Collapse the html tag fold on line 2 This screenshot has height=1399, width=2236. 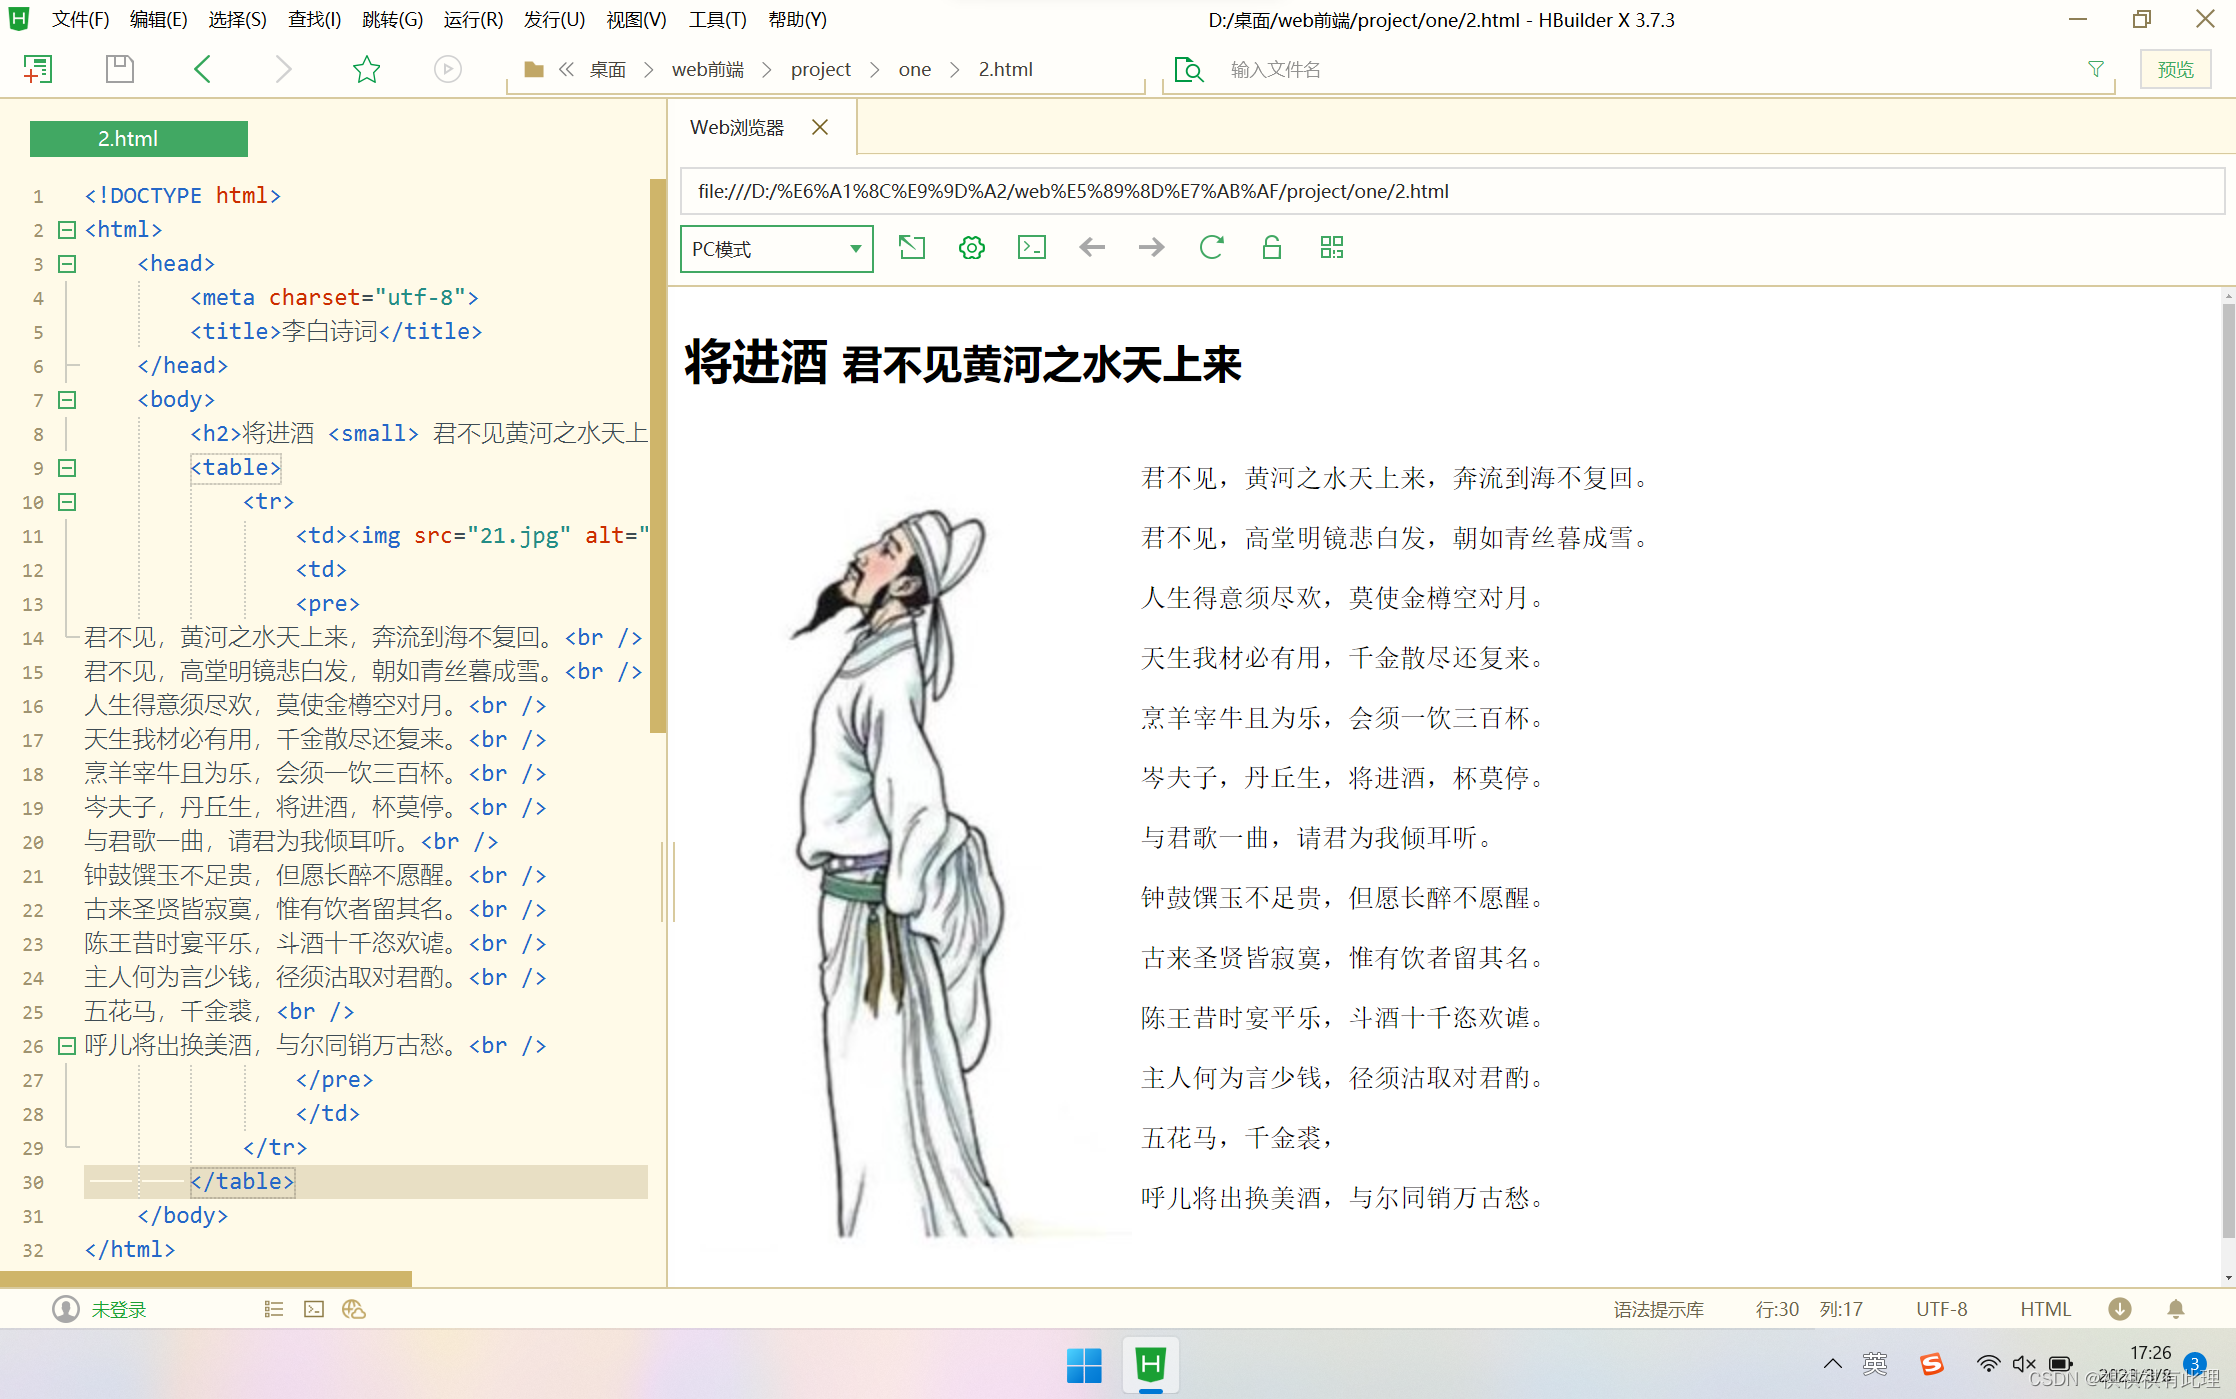point(67,230)
